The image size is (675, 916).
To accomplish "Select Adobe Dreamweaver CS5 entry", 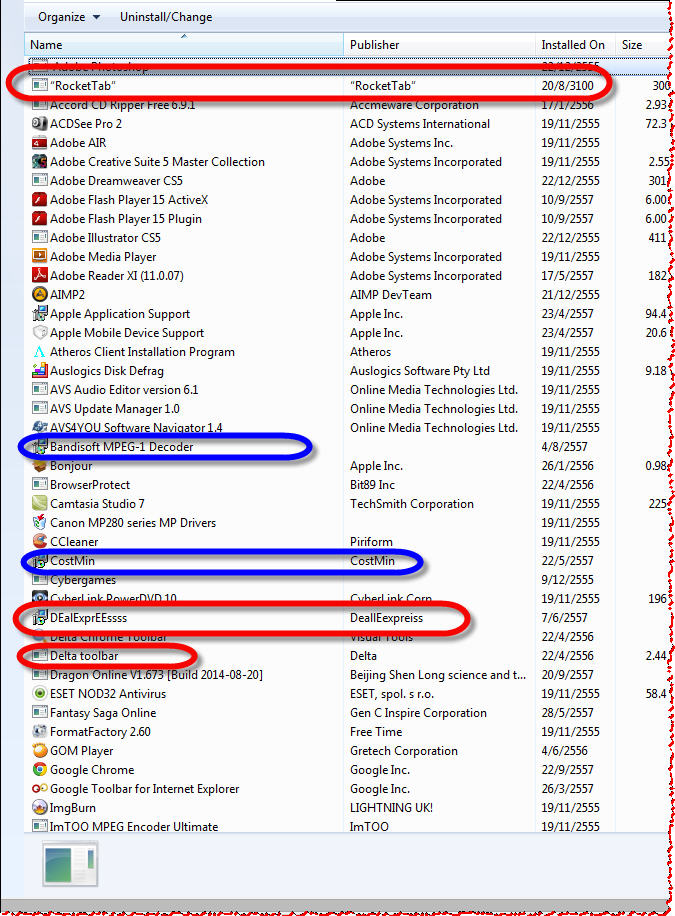I will click(x=116, y=181).
